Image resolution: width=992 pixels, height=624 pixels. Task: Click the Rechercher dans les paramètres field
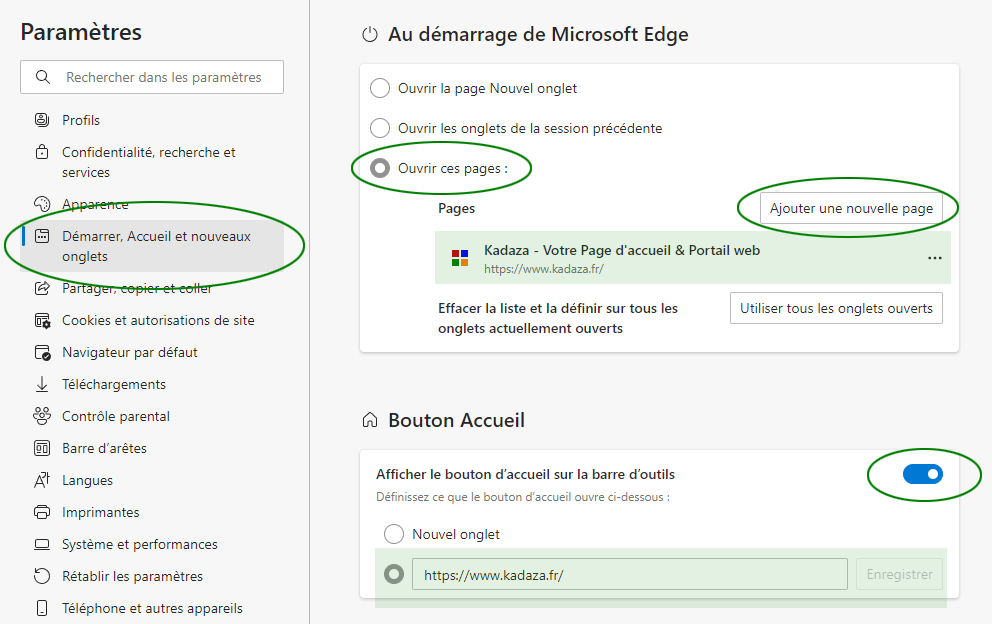[152, 77]
